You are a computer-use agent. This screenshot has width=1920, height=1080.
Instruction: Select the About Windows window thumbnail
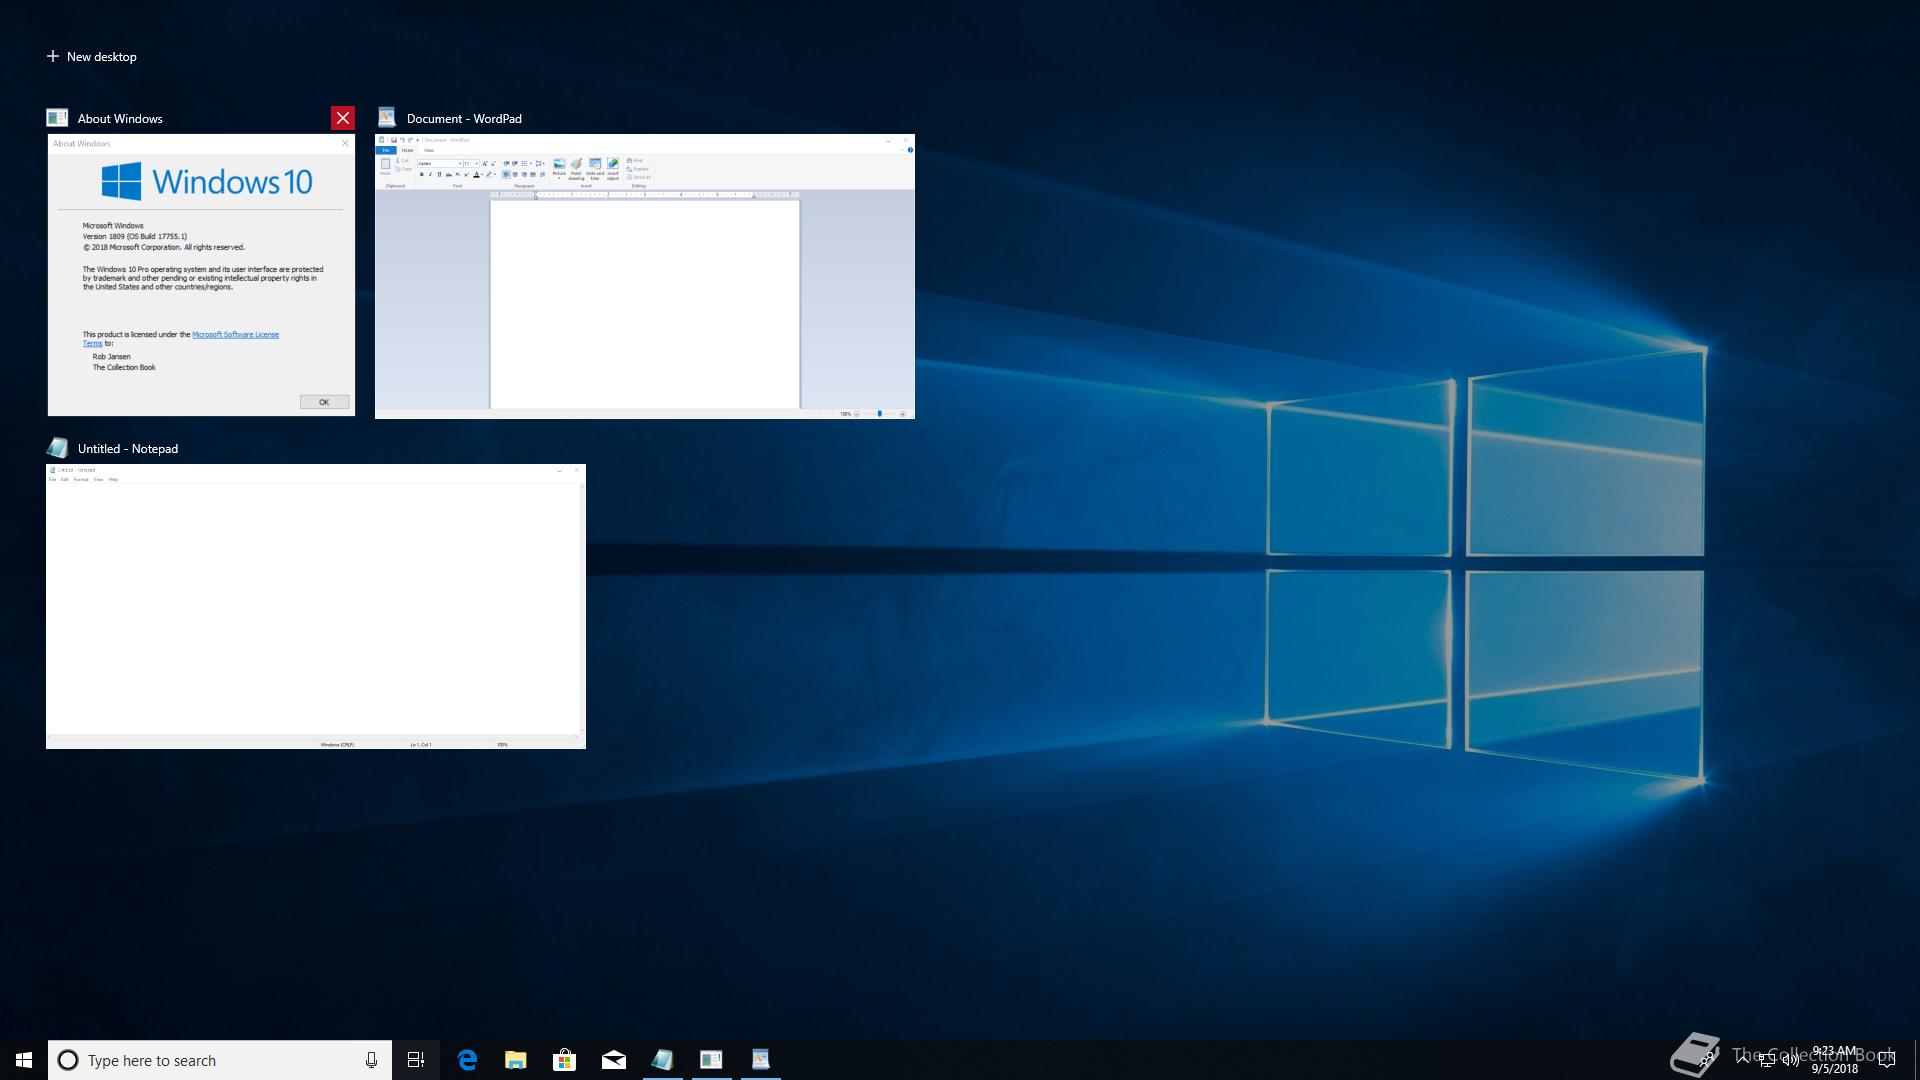coord(201,275)
